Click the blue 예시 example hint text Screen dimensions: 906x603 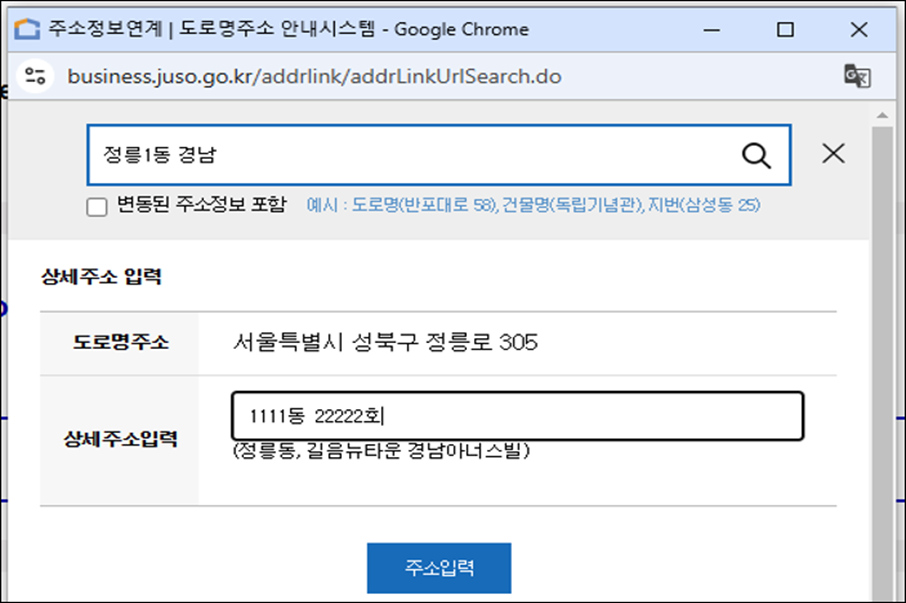click(533, 206)
